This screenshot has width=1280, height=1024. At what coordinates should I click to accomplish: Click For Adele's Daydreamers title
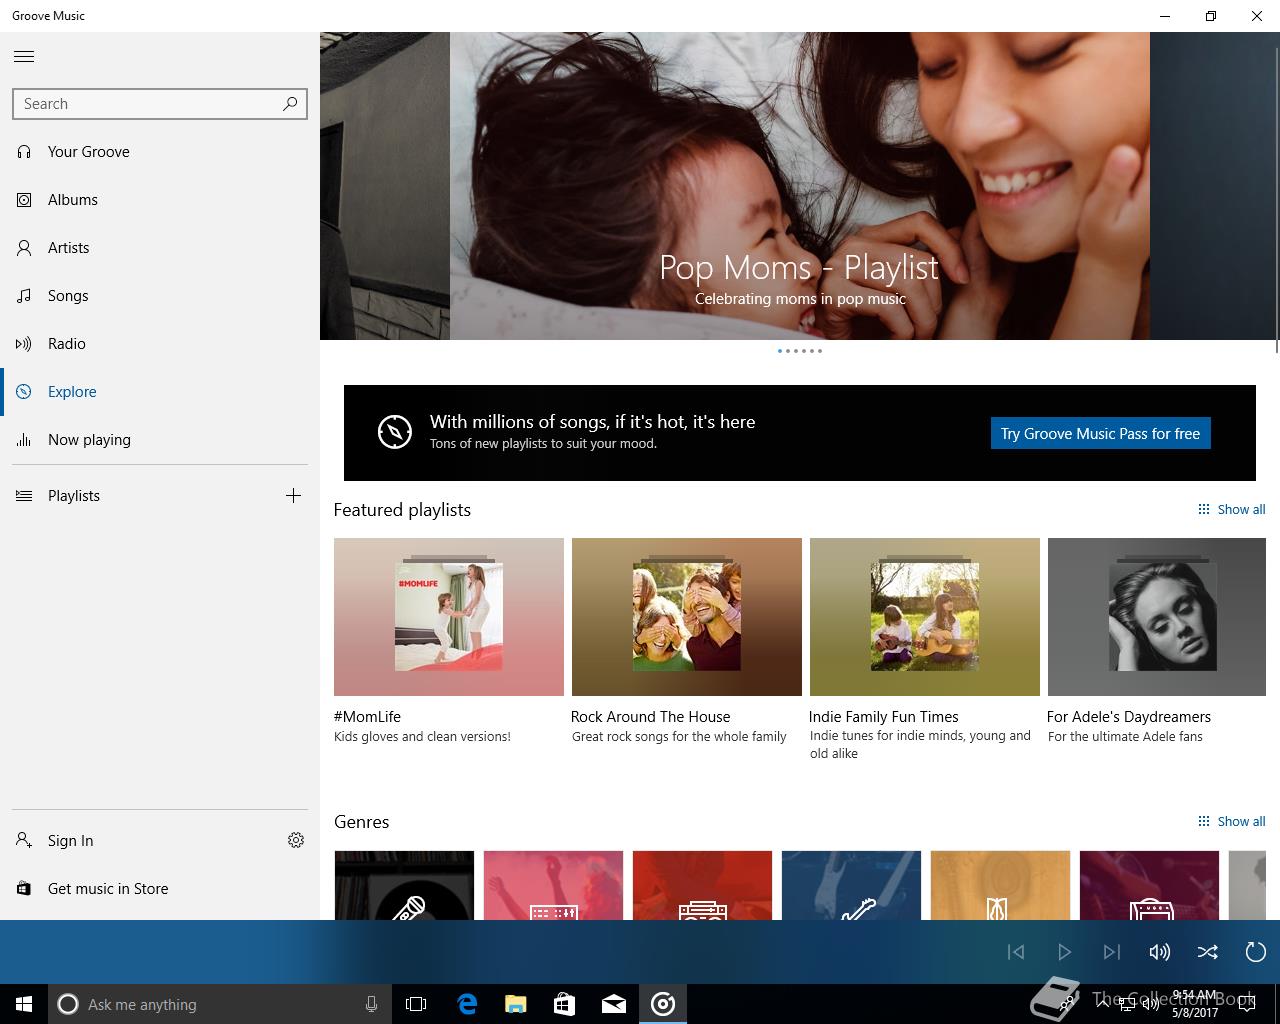1128,717
